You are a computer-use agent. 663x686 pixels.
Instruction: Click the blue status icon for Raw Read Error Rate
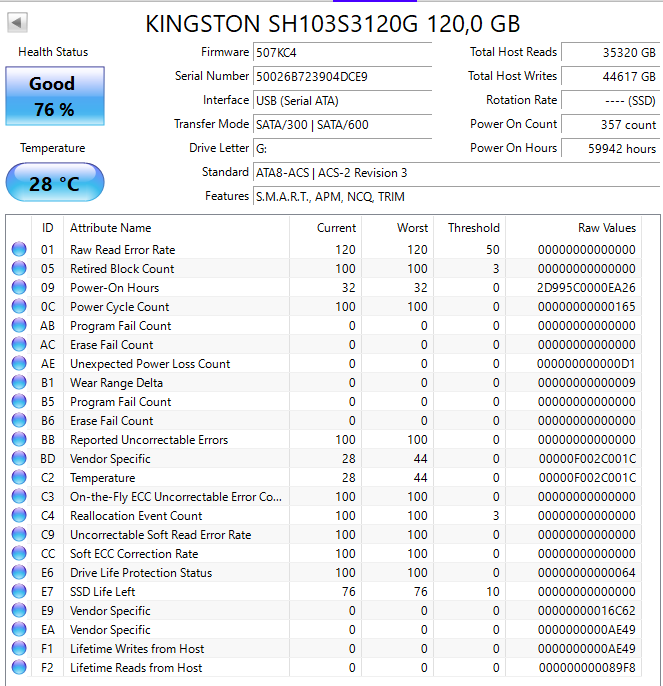pyautogui.click(x=19, y=250)
